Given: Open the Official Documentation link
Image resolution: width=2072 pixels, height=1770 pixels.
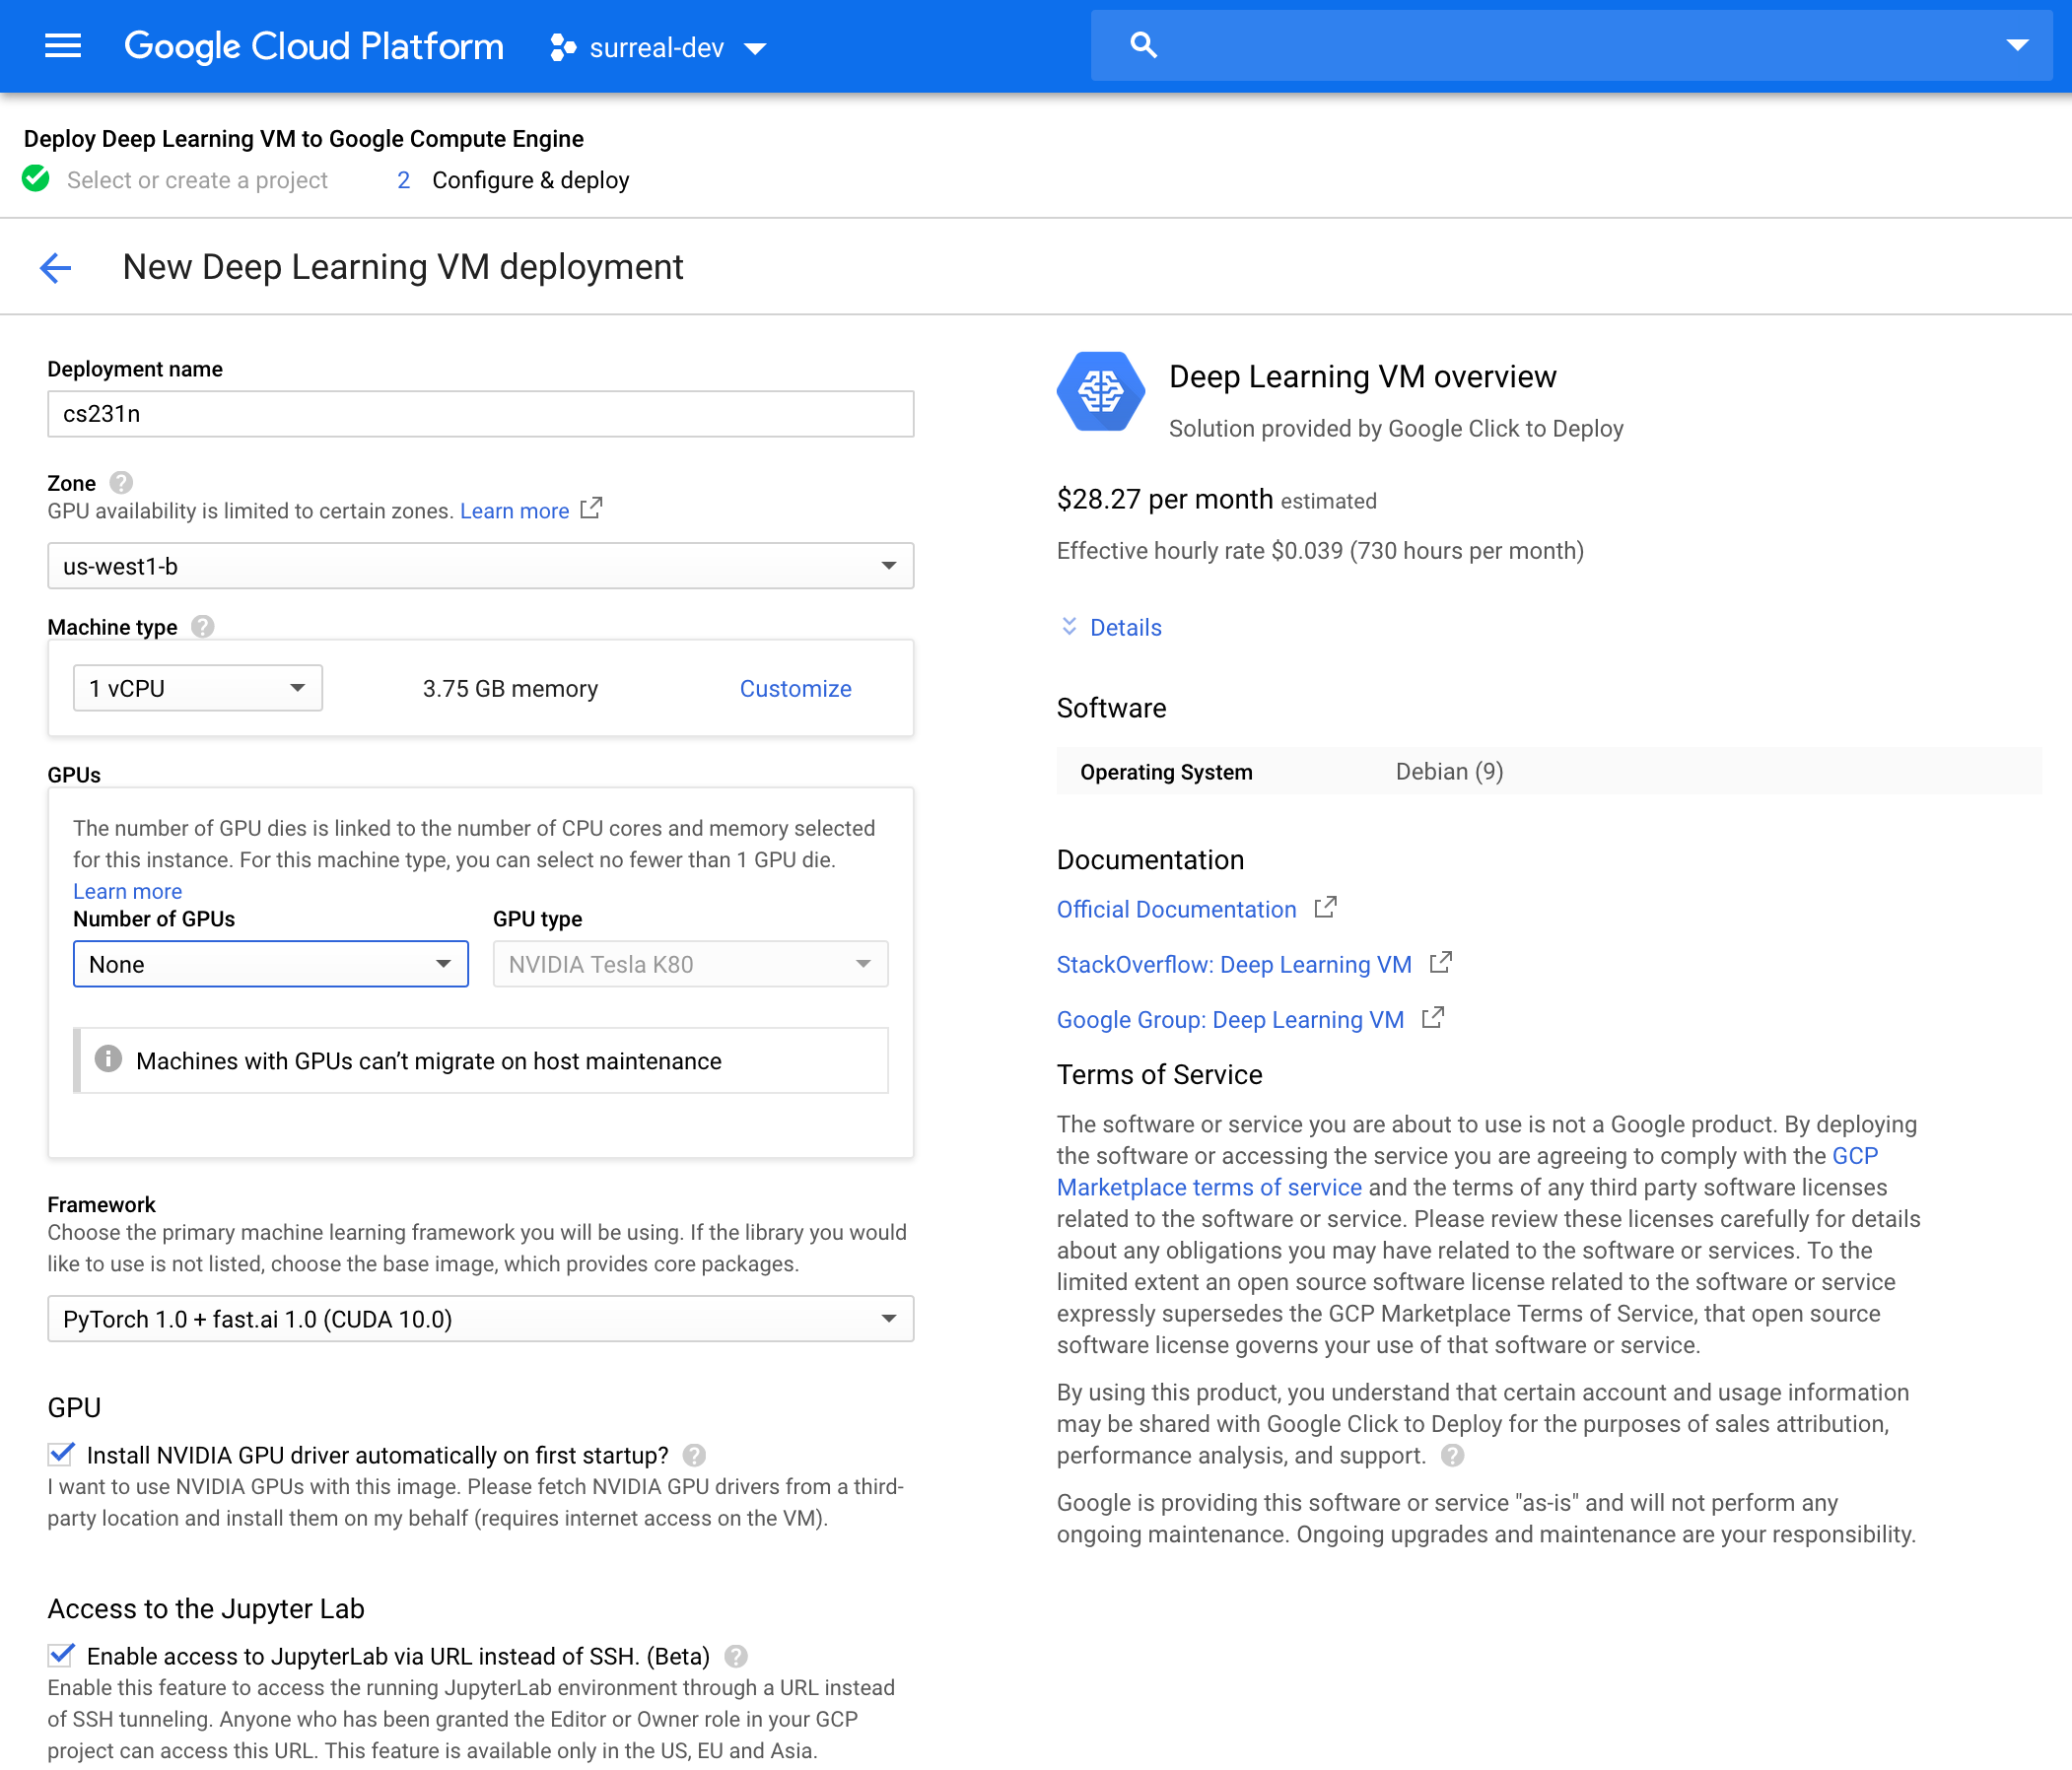Looking at the screenshot, I should click(x=1176, y=909).
